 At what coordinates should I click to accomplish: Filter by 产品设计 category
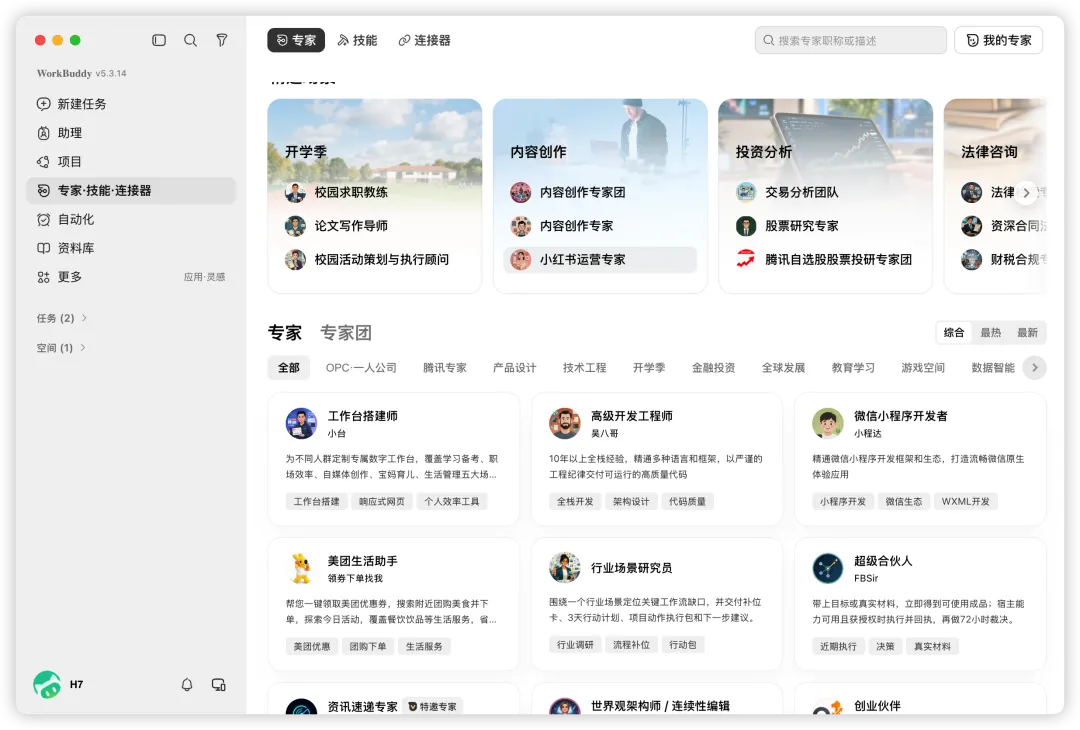(515, 368)
